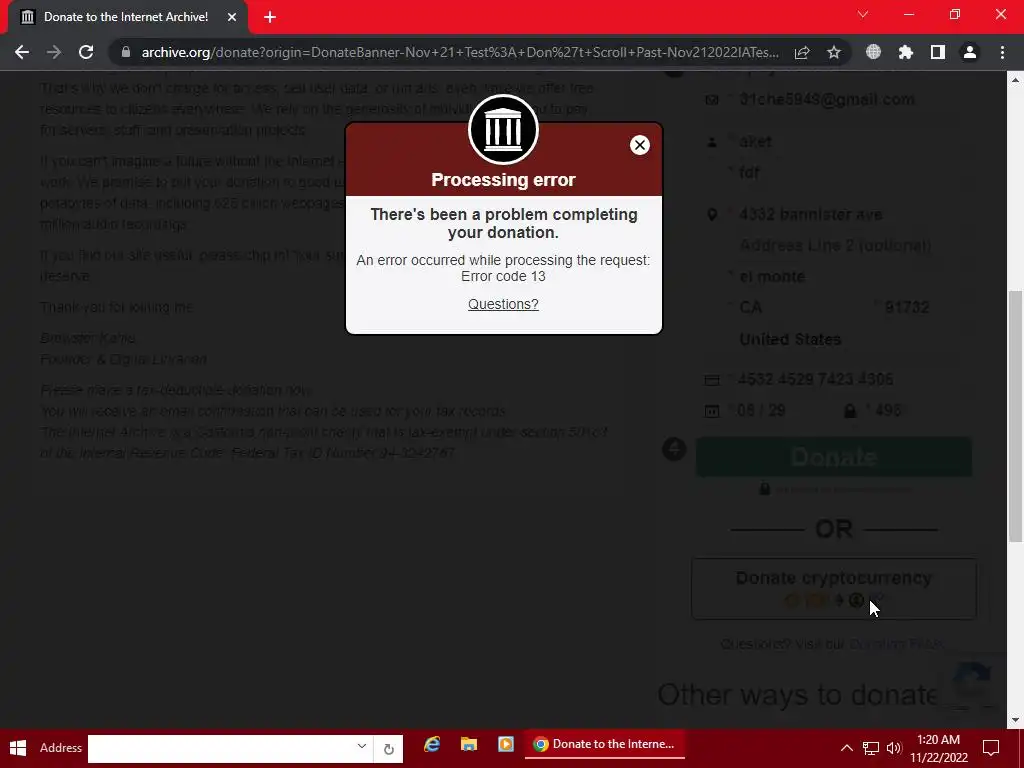
Task: Click the green Donate button
Action: [x=834, y=457]
